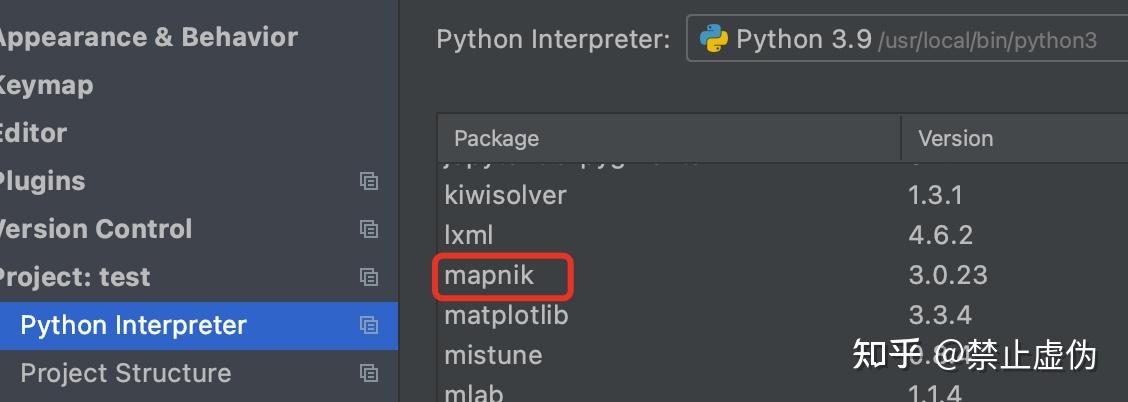
Task: Click the project-level icon beside Project: test
Action: coord(369,277)
